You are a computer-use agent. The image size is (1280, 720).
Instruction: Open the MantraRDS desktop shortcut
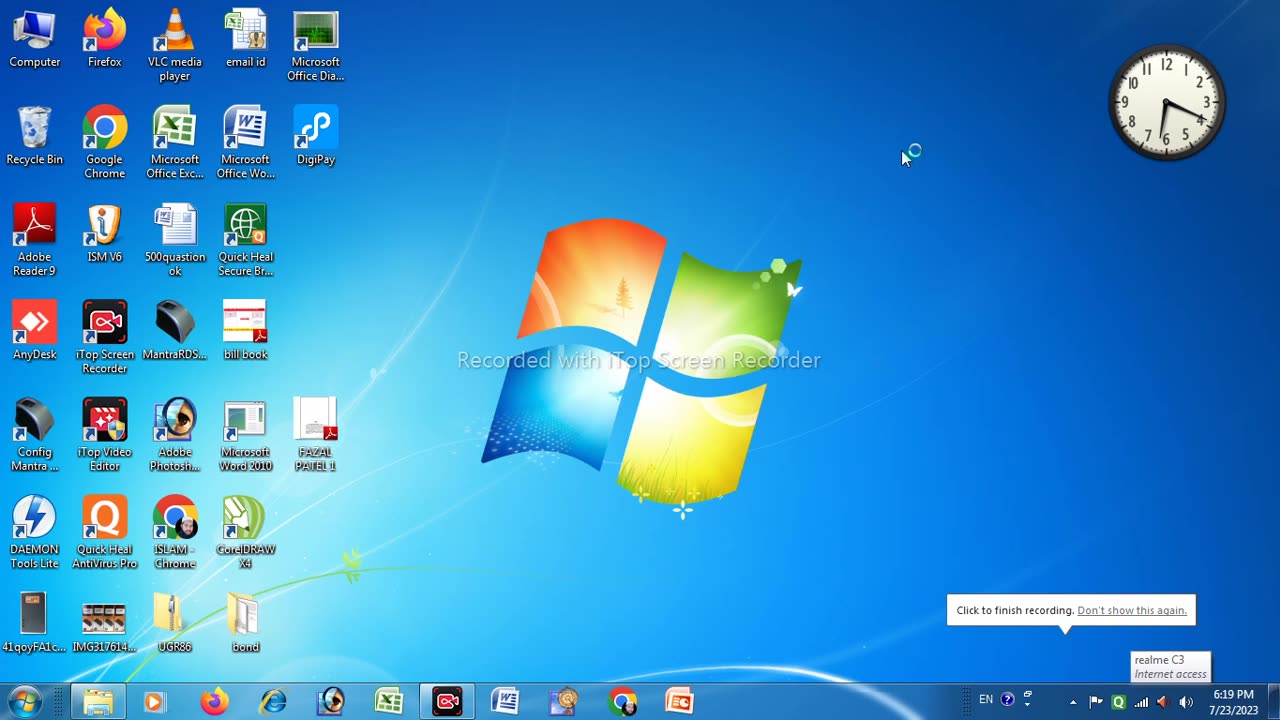(x=175, y=332)
